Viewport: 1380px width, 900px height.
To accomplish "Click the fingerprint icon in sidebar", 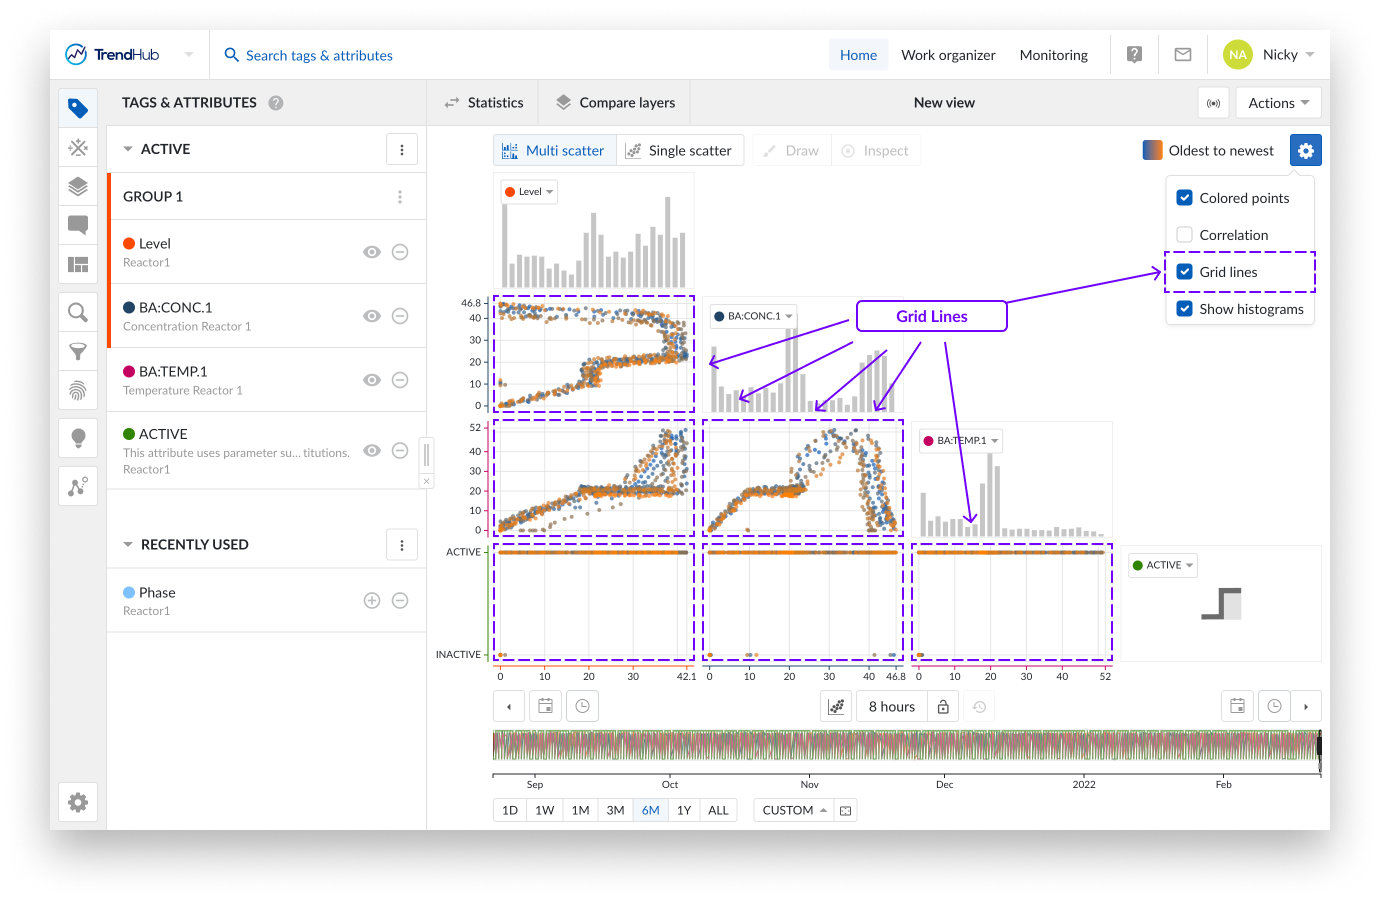I will pos(78,390).
